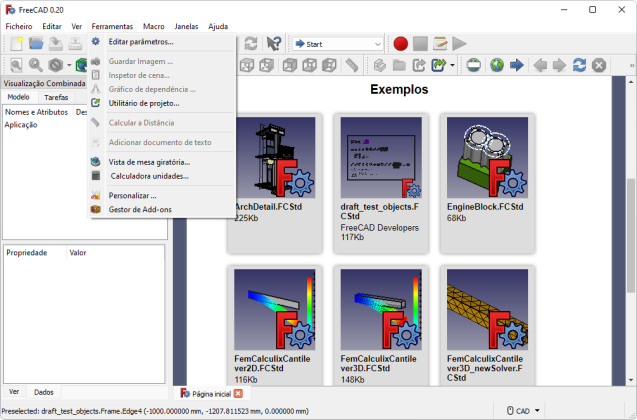
Task: Open the CAD navigation style dropdown
Action: tap(523, 411)
